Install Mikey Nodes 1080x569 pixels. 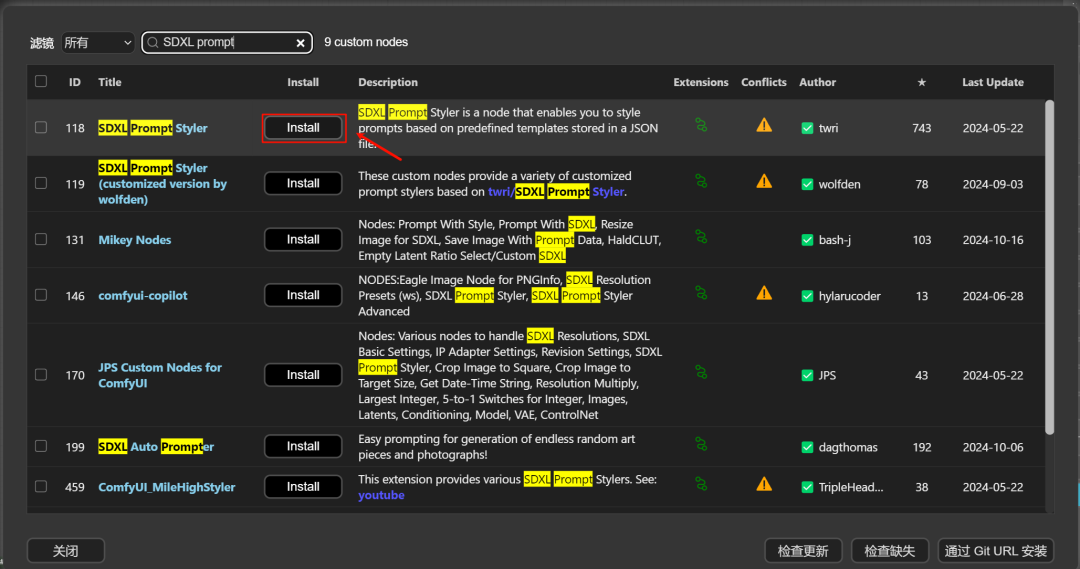[303, 239]
